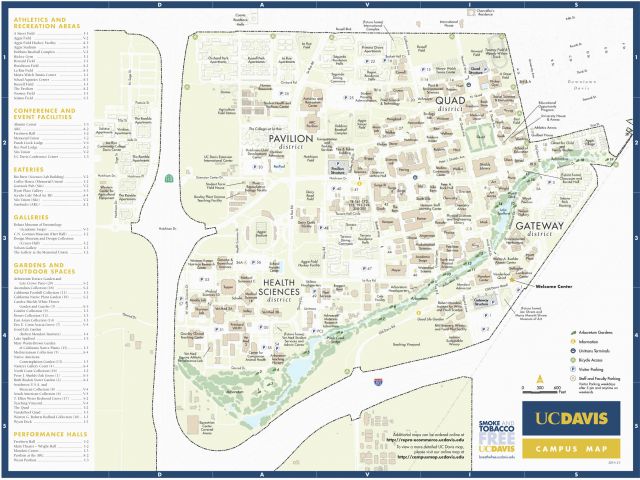Click the Smoke and Tobacco Free logo
Screen dimensions: 640x480
[x=497, y=437]
